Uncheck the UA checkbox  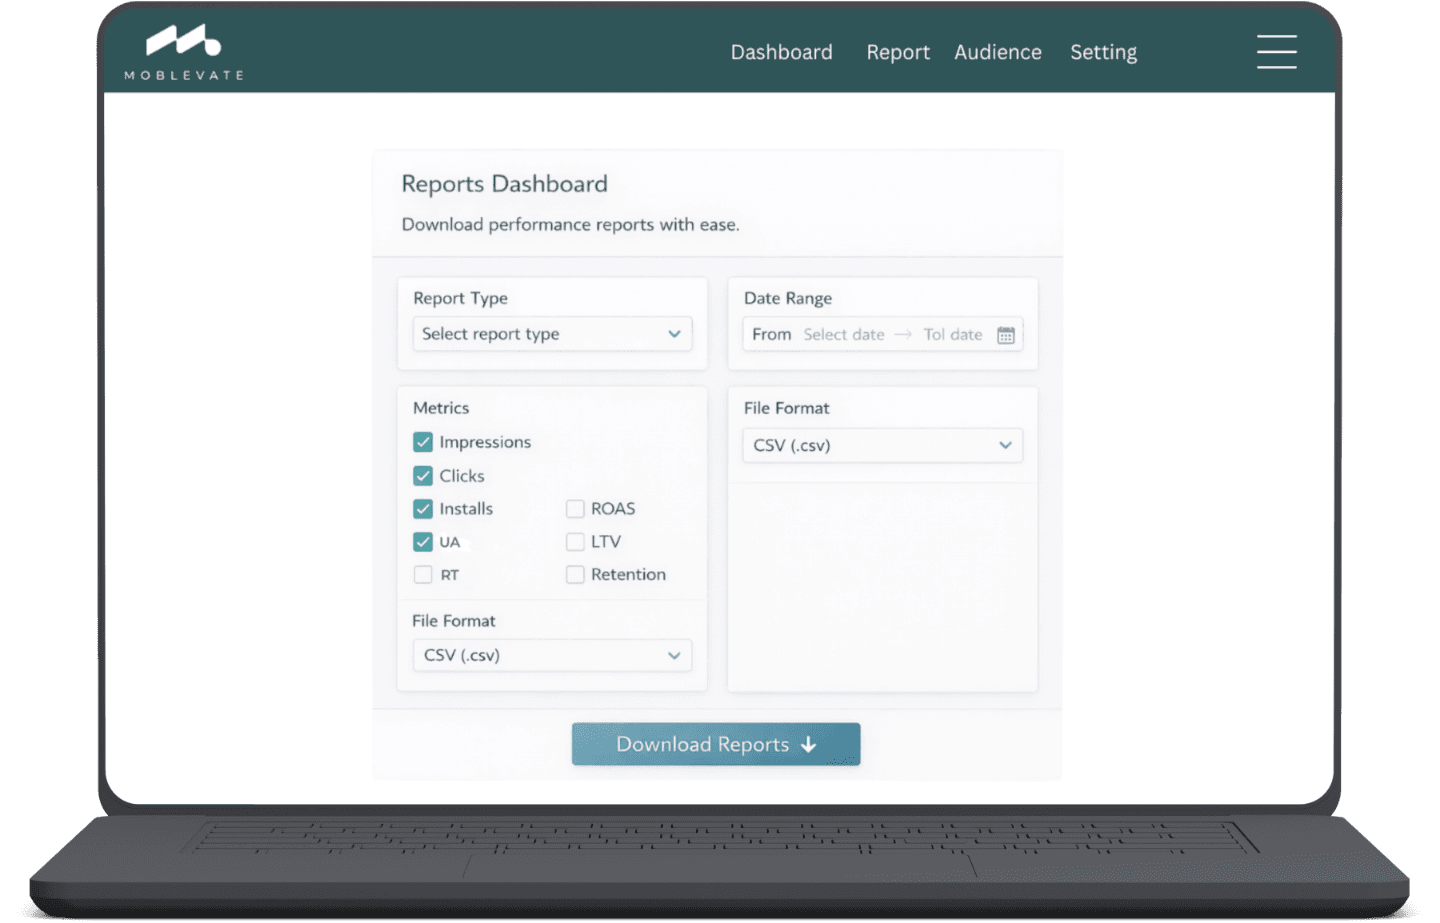pos(423,542)
